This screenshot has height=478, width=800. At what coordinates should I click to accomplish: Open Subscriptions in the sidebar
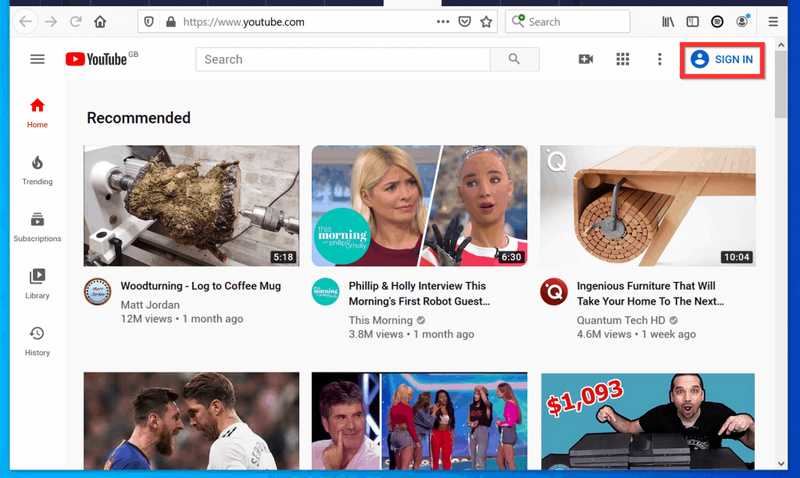37,228
